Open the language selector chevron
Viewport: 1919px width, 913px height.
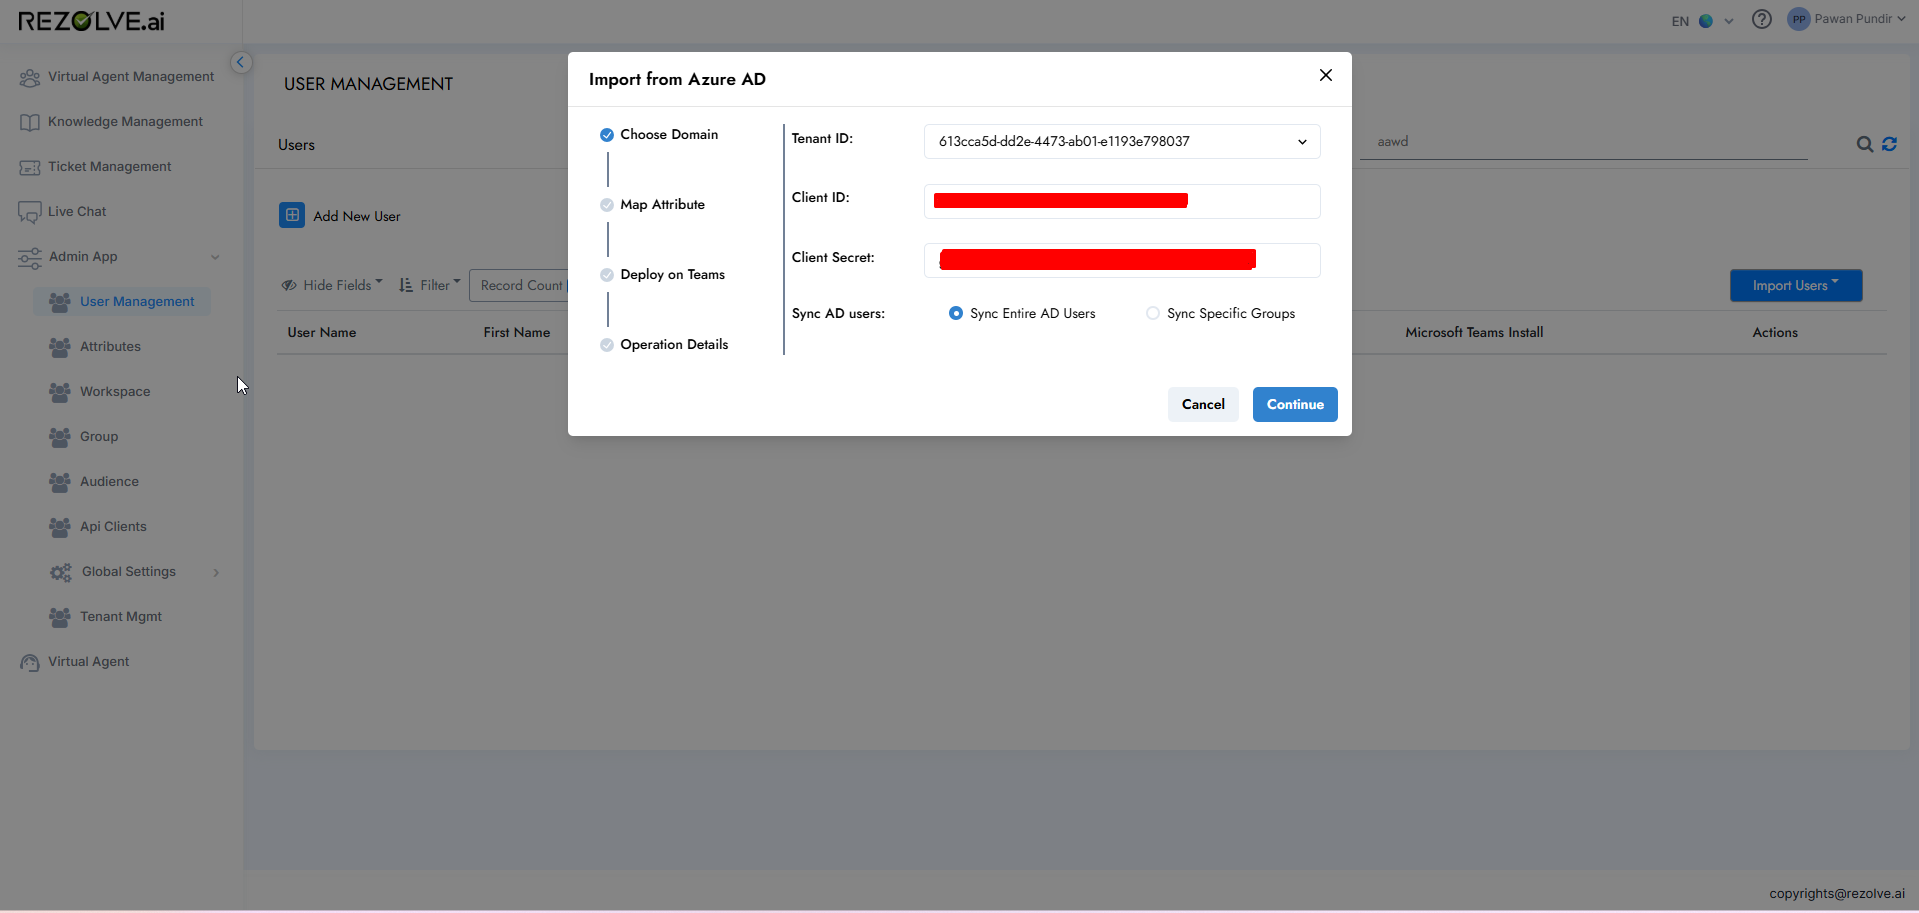point(1729,21)
